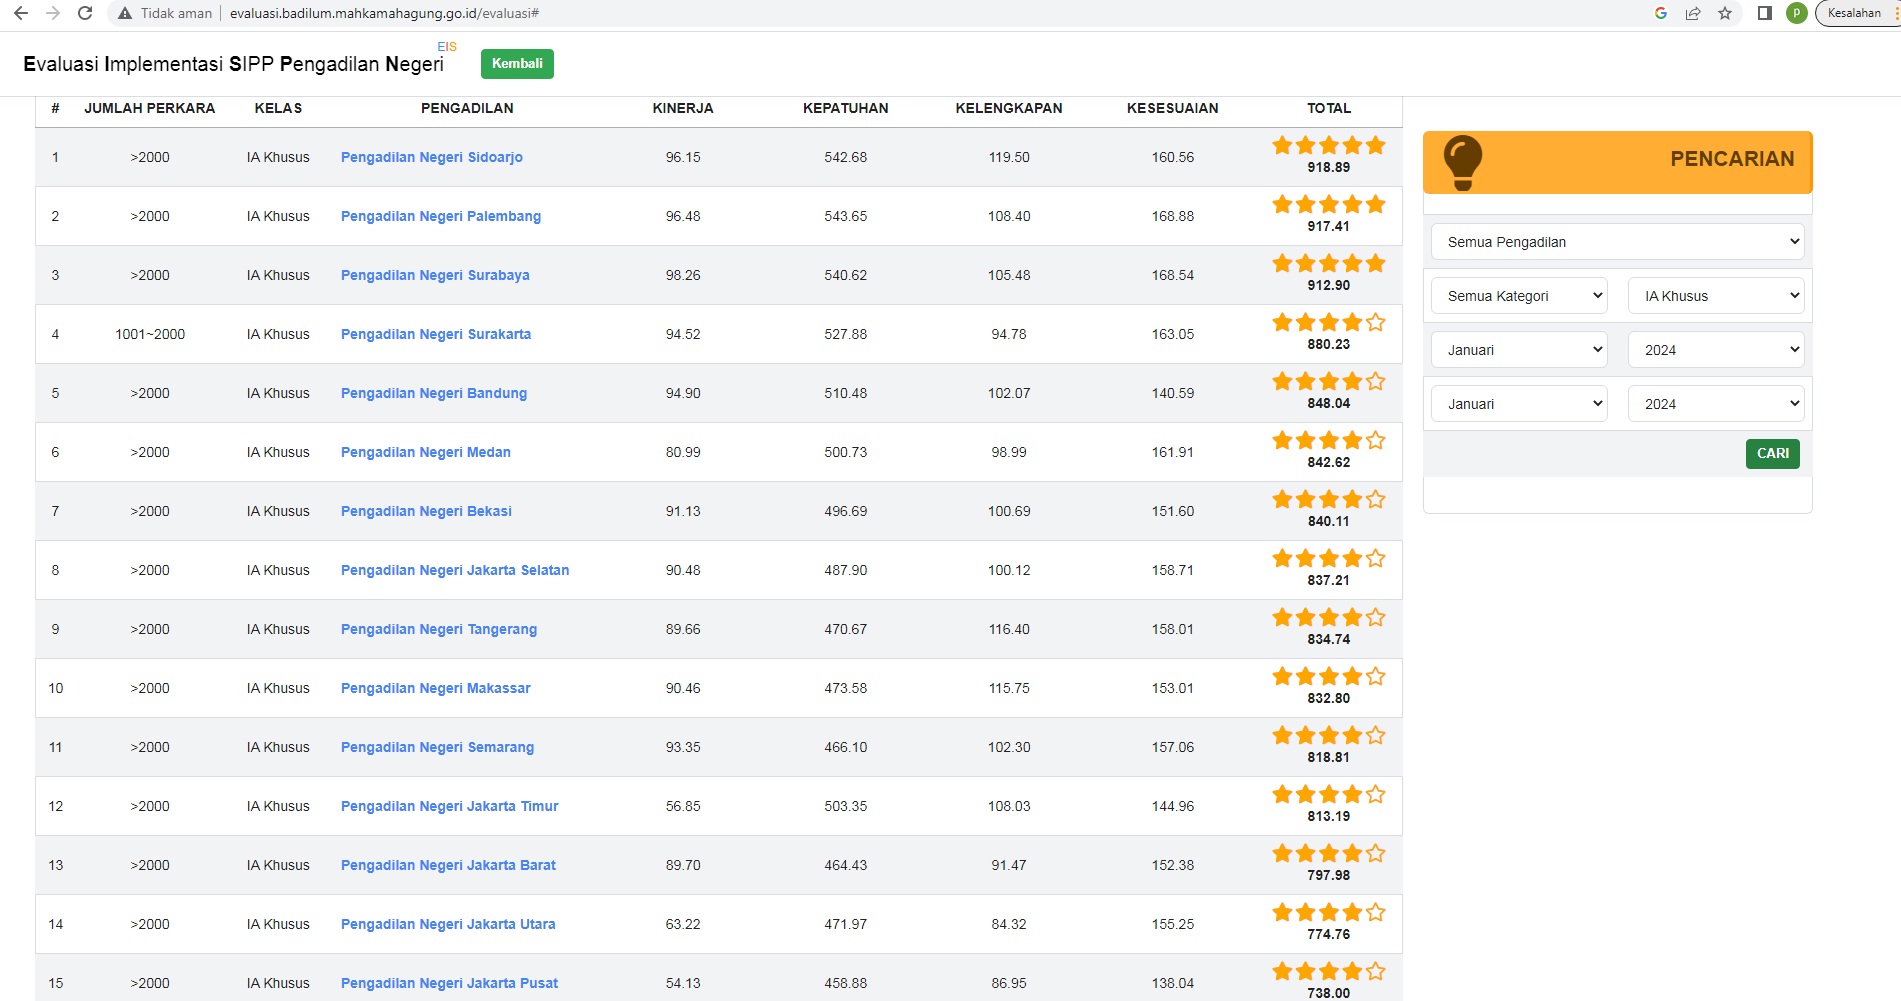Click the CARI search button

1772,454
